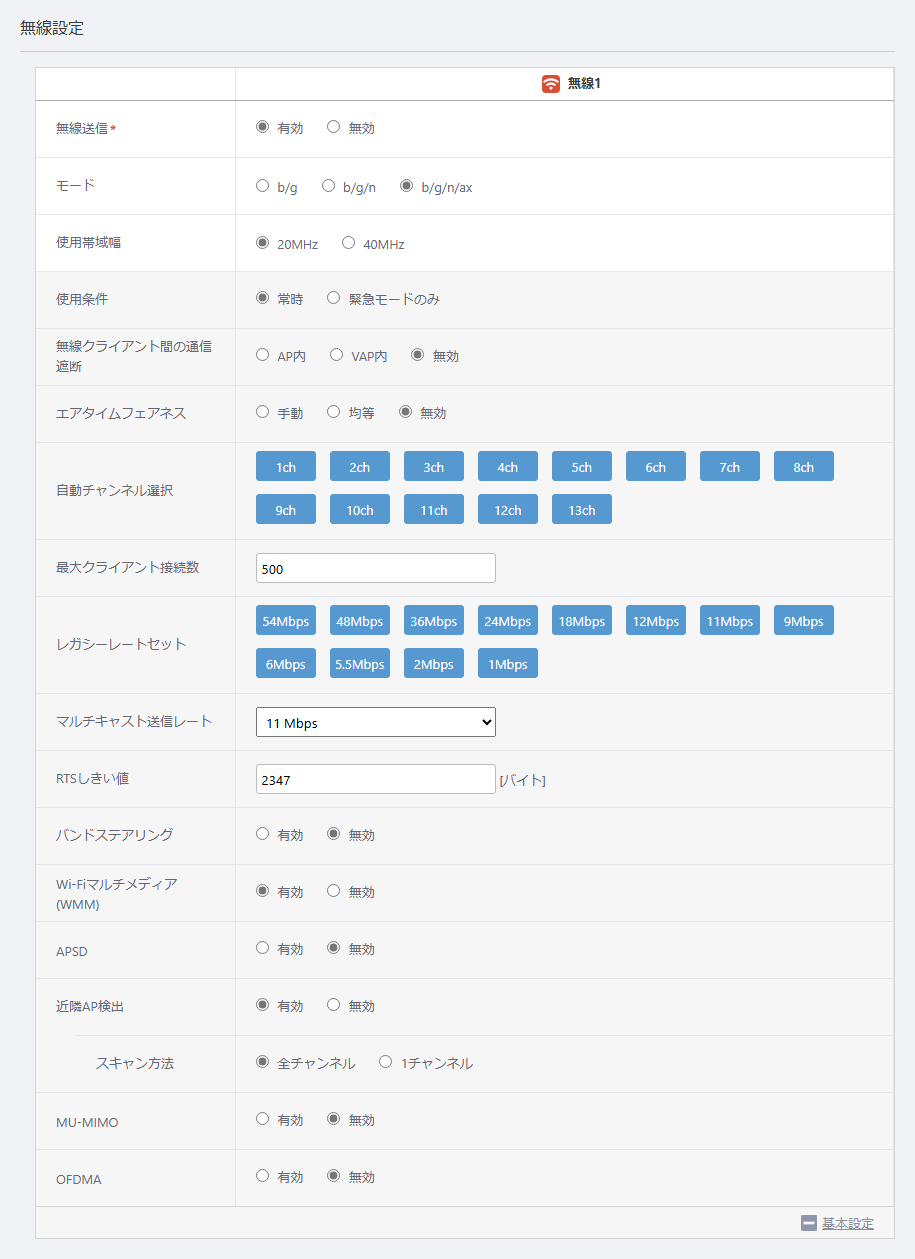Disable MU-MIMO
915x1259 pixels.
pyautogui.click(x=334, y=1119)
